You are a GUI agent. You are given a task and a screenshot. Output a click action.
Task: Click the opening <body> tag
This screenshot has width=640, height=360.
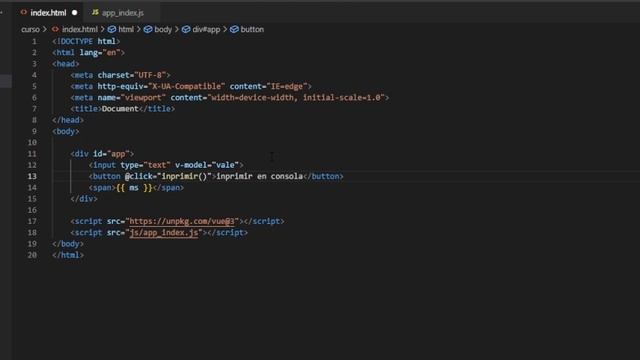66,131
